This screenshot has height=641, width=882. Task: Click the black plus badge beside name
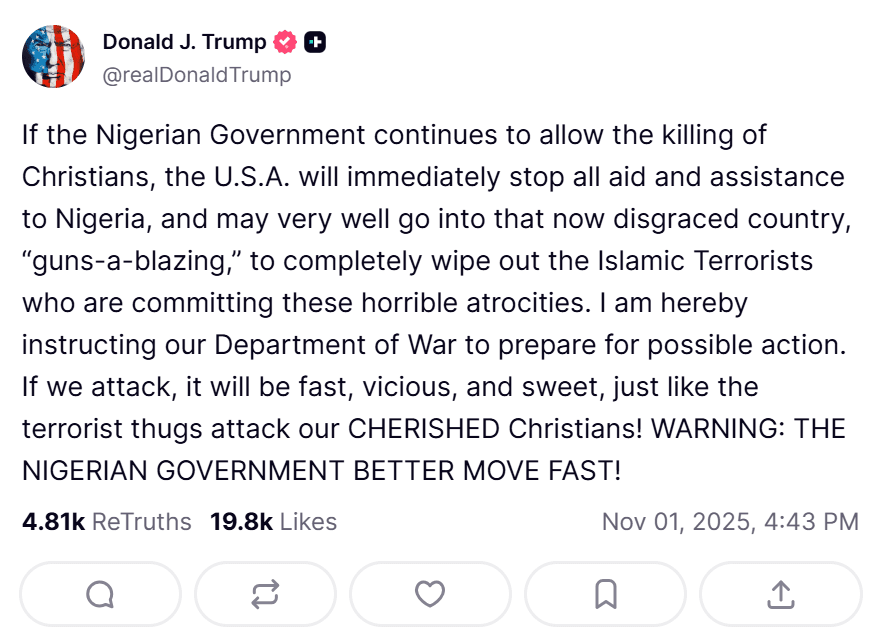pyautogui.click(x=315, y=42)
